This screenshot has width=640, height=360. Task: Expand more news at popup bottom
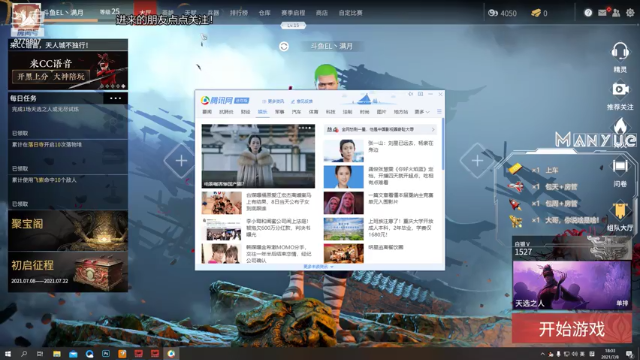coord(318,267)
